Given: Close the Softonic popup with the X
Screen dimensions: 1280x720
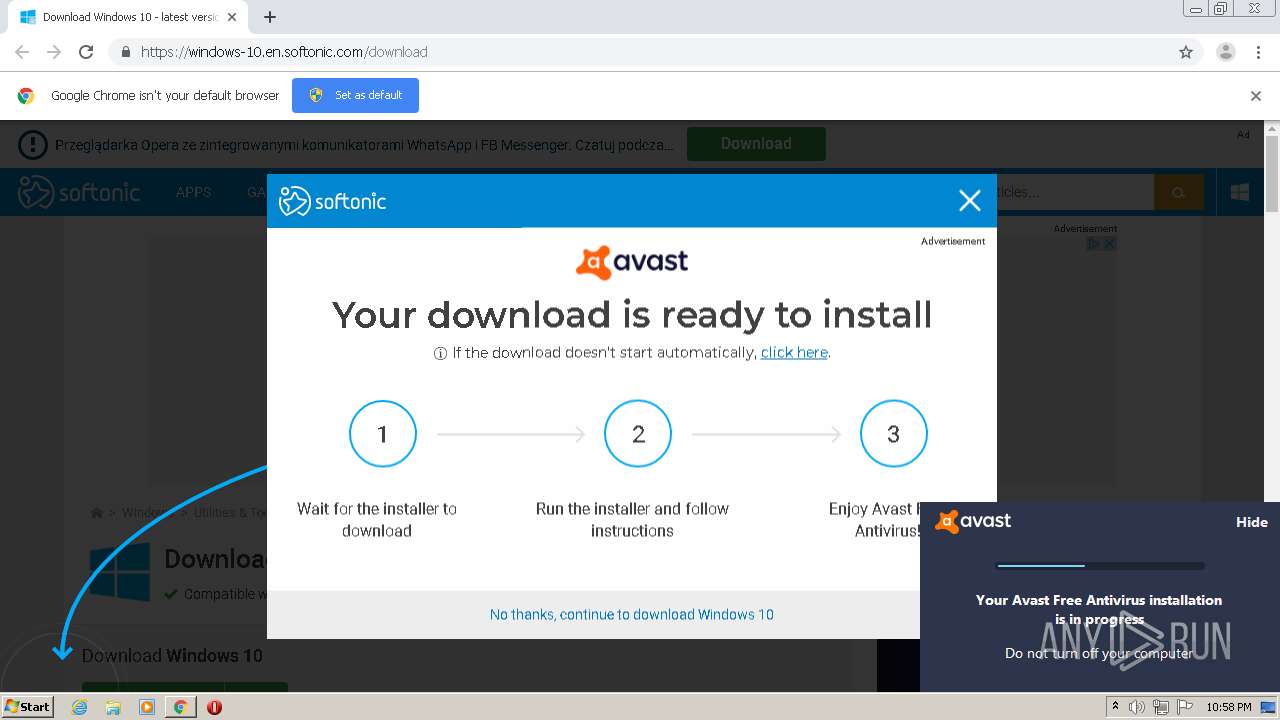Looking at the screenshot, I should point(969,201).
